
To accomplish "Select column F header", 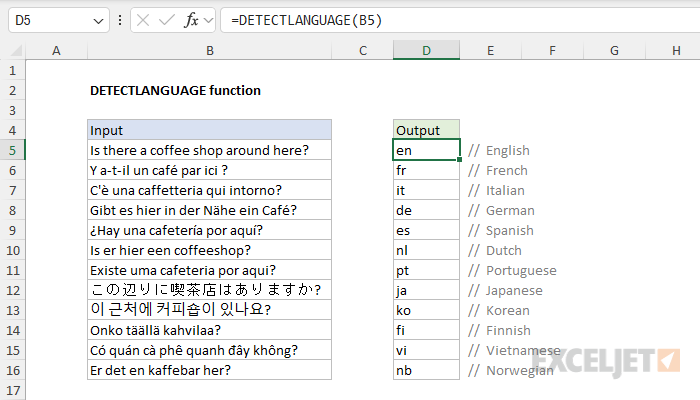I will [552, 50].
